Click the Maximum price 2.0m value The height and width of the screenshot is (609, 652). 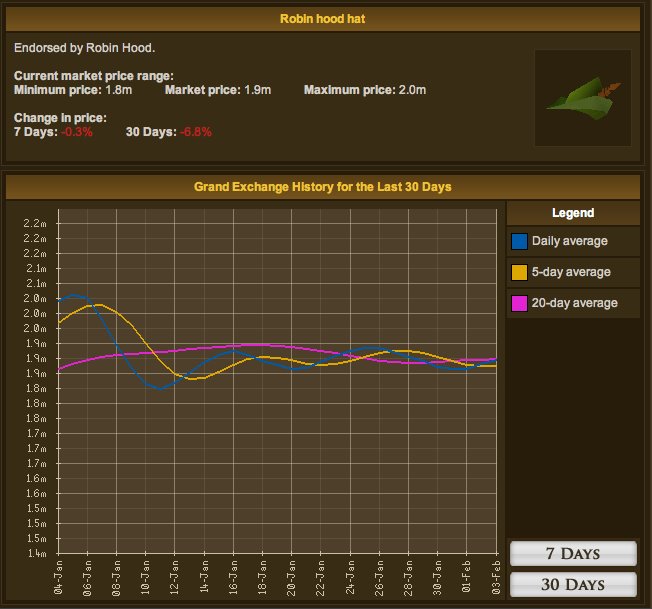tap(412, 90)
